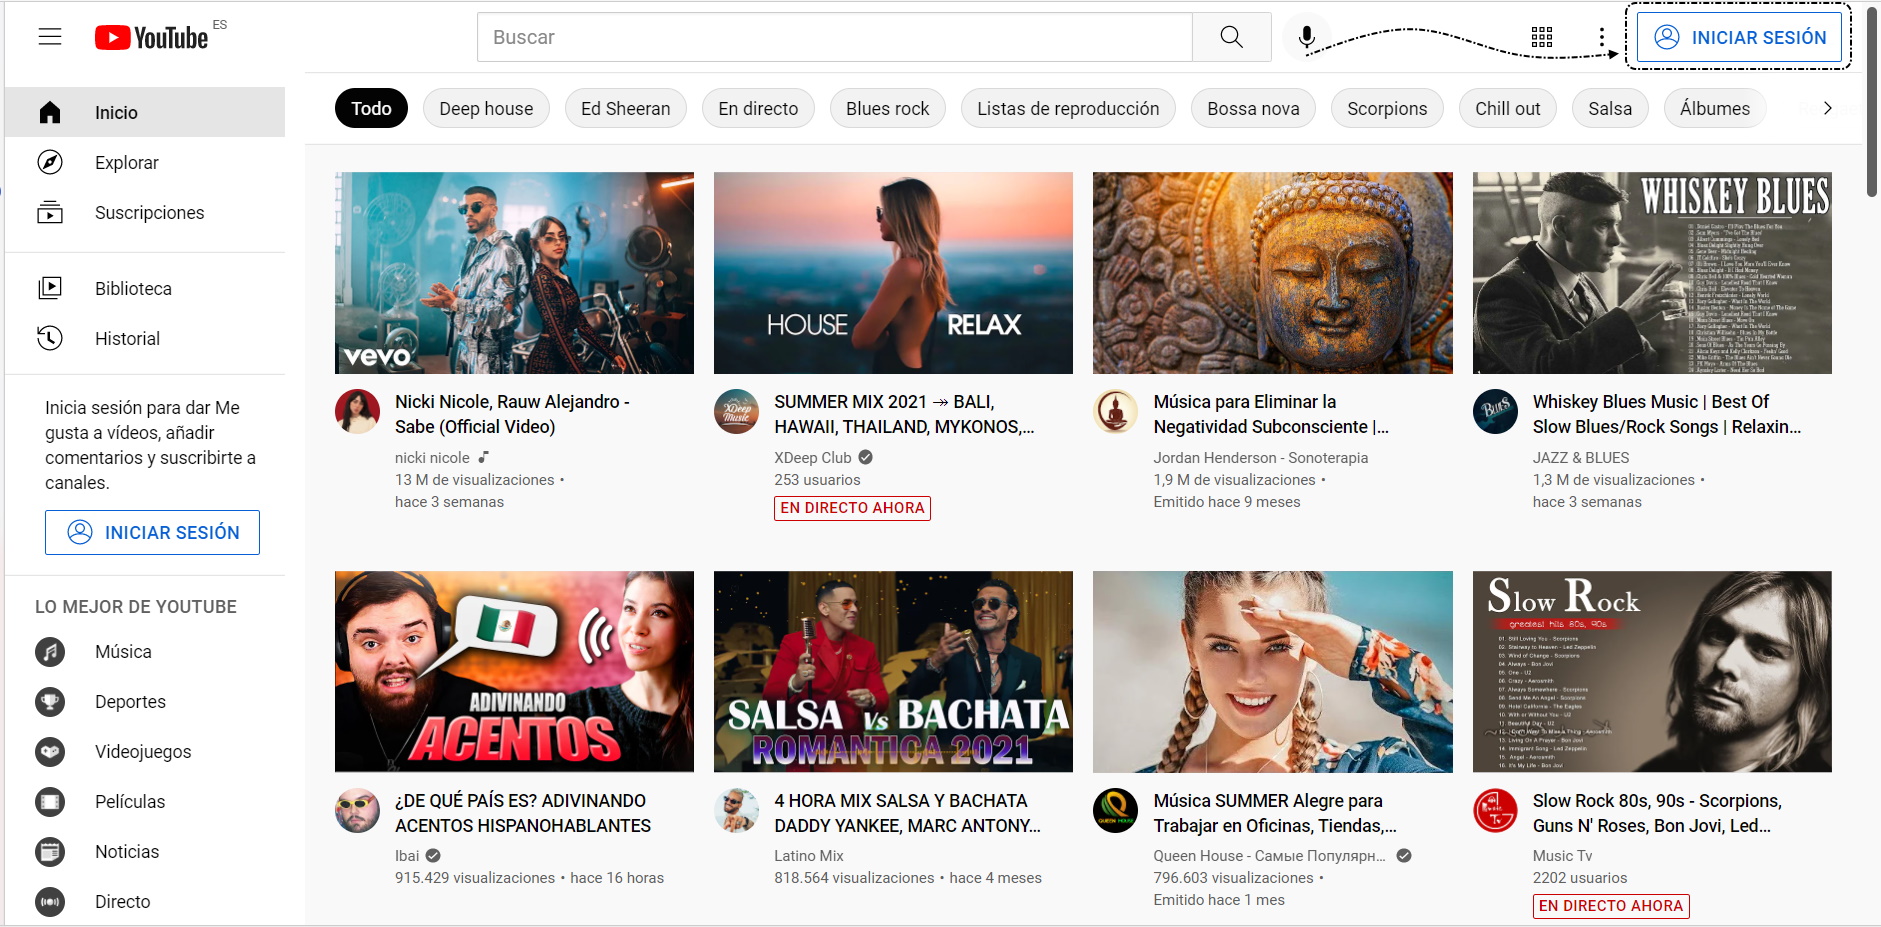Open Historial in sidebar
The height and width of the screenshot is (927, 1881).
(x=145, y=338)
